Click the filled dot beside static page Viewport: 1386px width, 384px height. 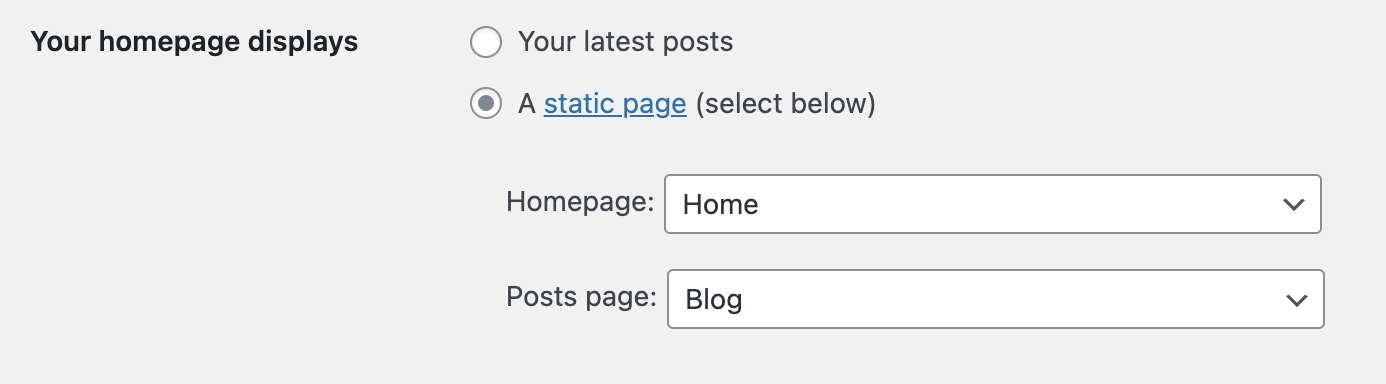(x=486, y=103)
